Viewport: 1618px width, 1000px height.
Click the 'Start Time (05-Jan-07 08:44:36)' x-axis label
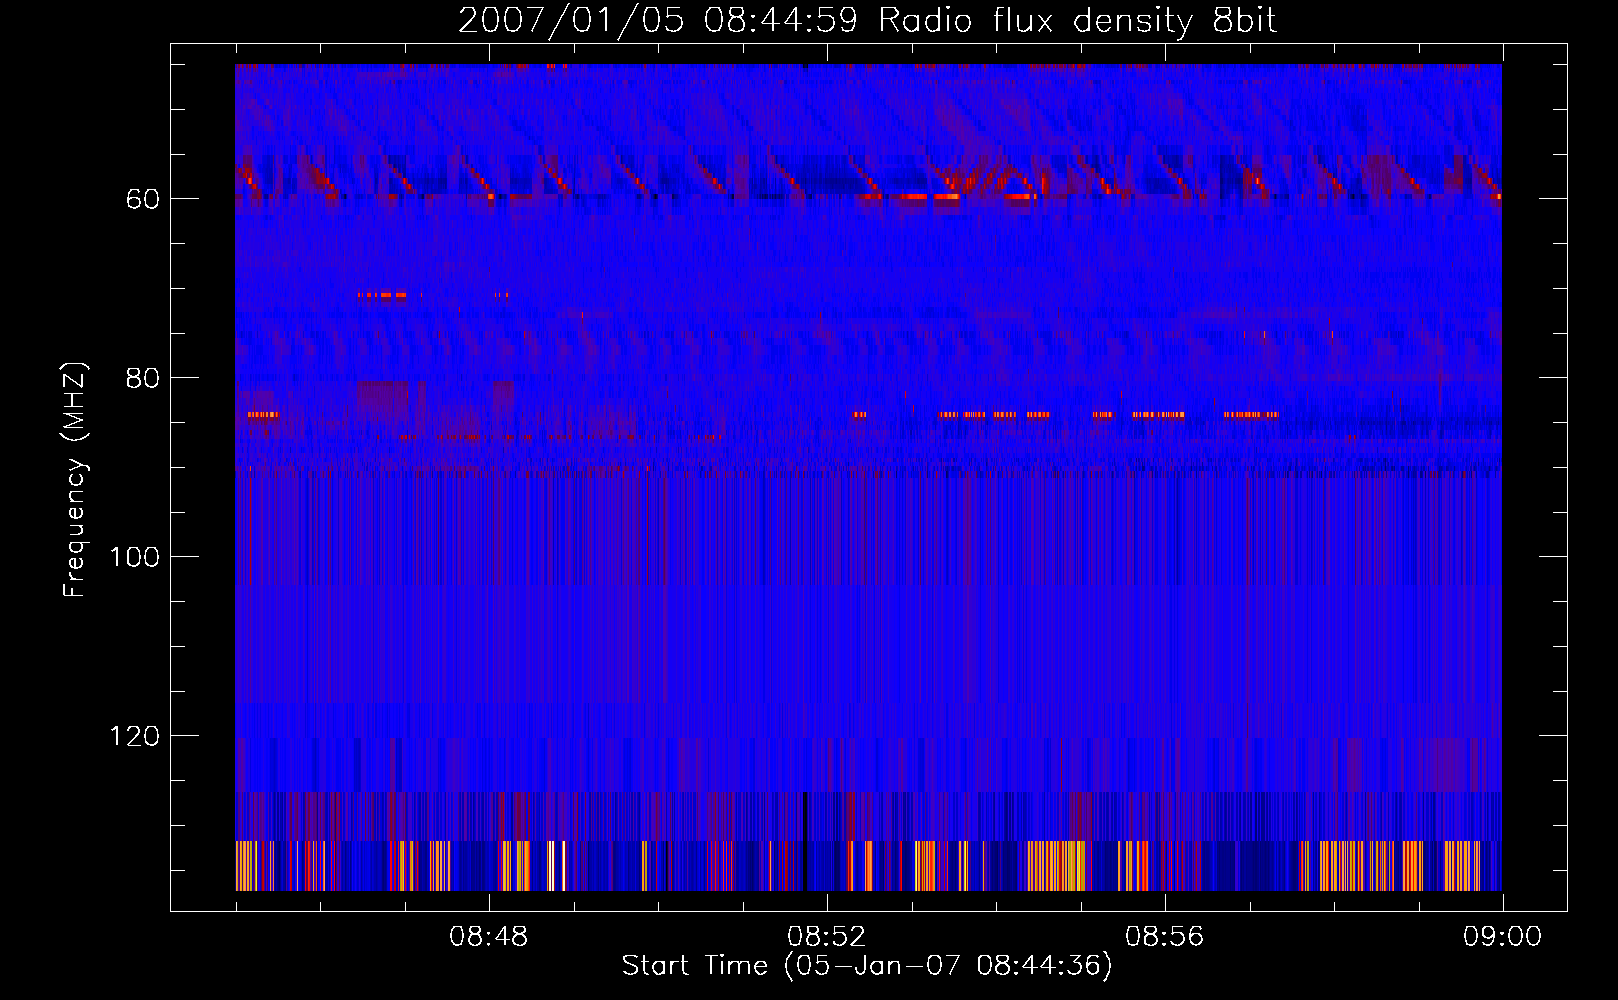[867, 965]
